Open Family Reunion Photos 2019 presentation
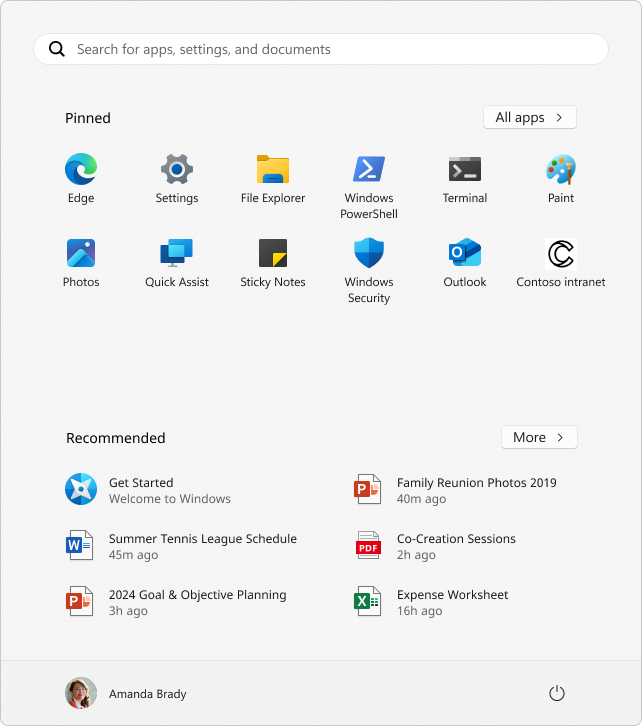642x726 pixels. coord(476,490)
